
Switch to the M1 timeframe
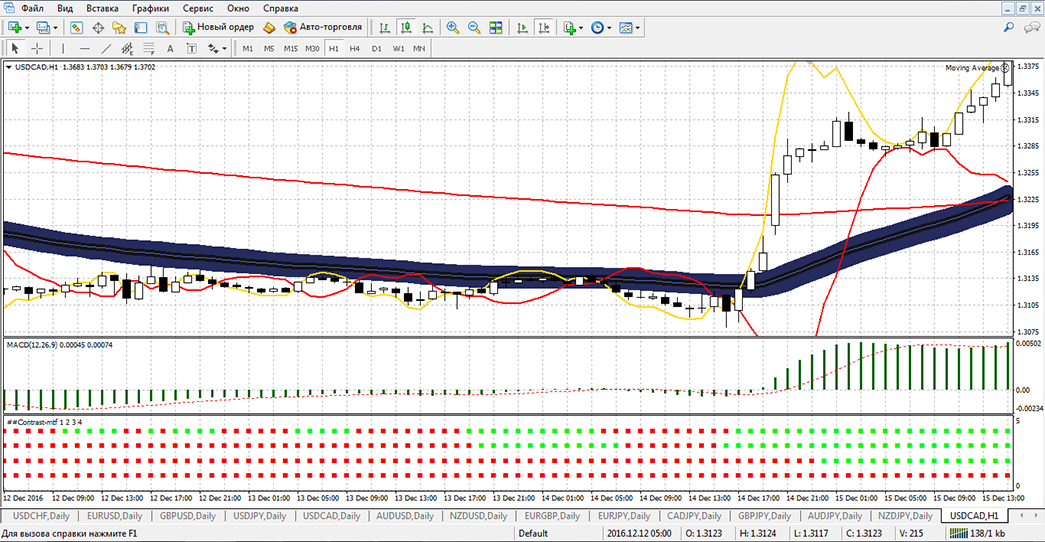coord(248,48)
